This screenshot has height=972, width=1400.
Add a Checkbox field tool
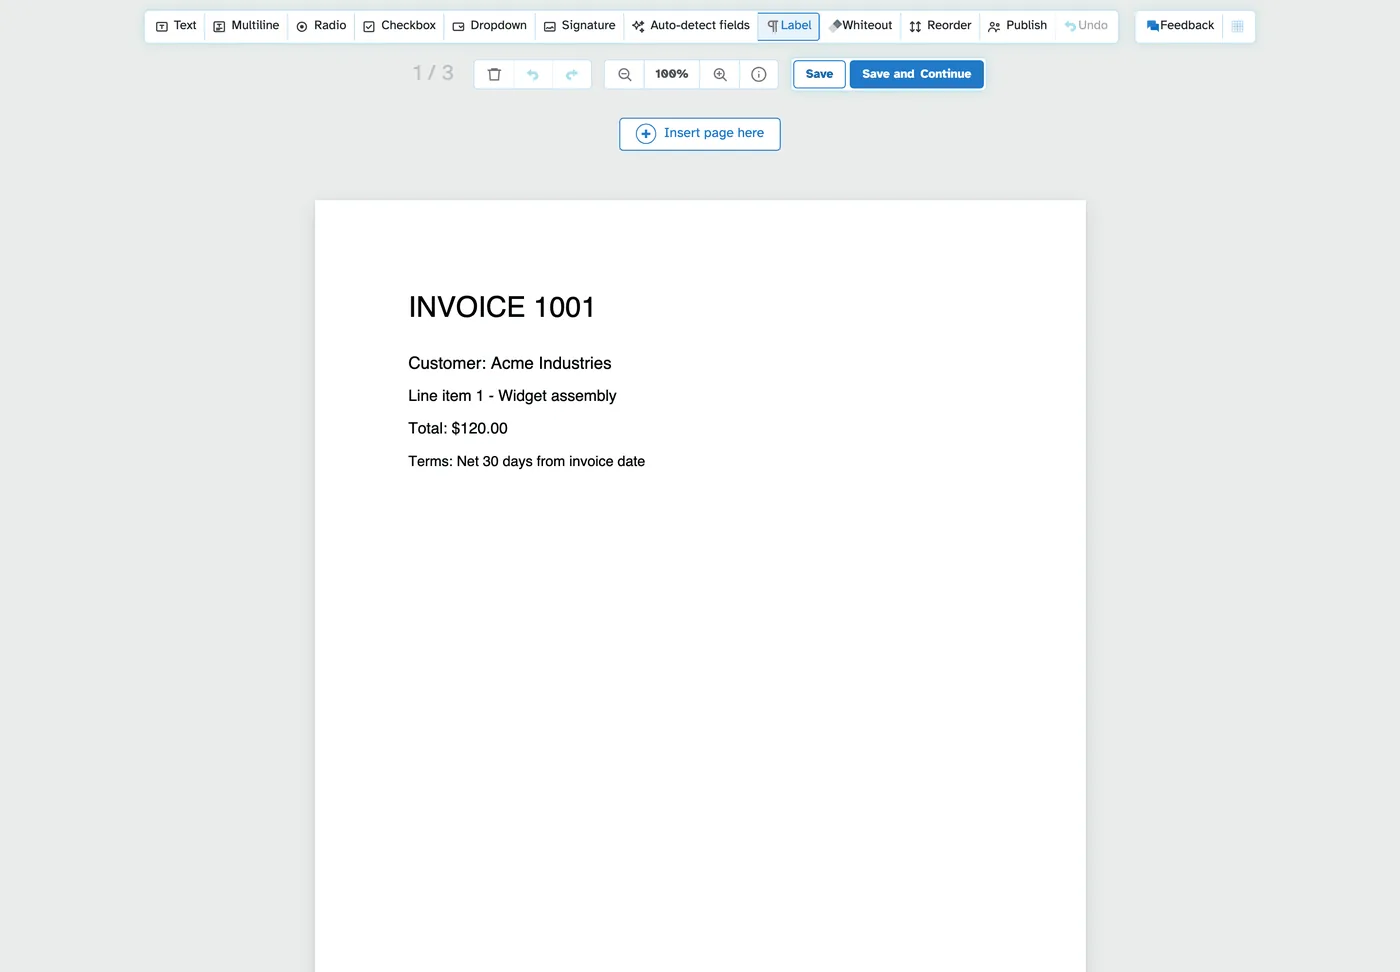click(399, 26)
